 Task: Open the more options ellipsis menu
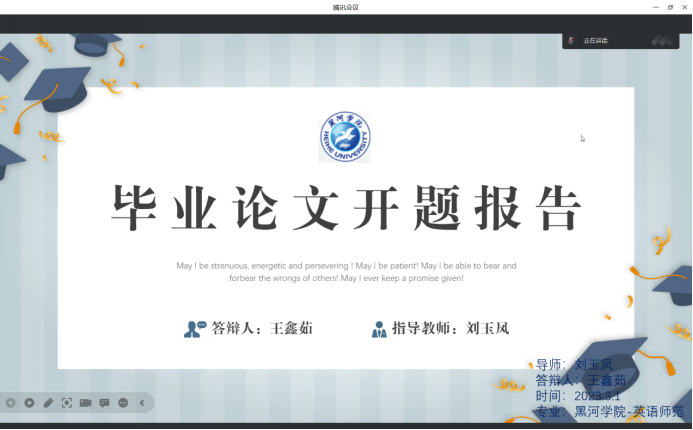[123, 403]
